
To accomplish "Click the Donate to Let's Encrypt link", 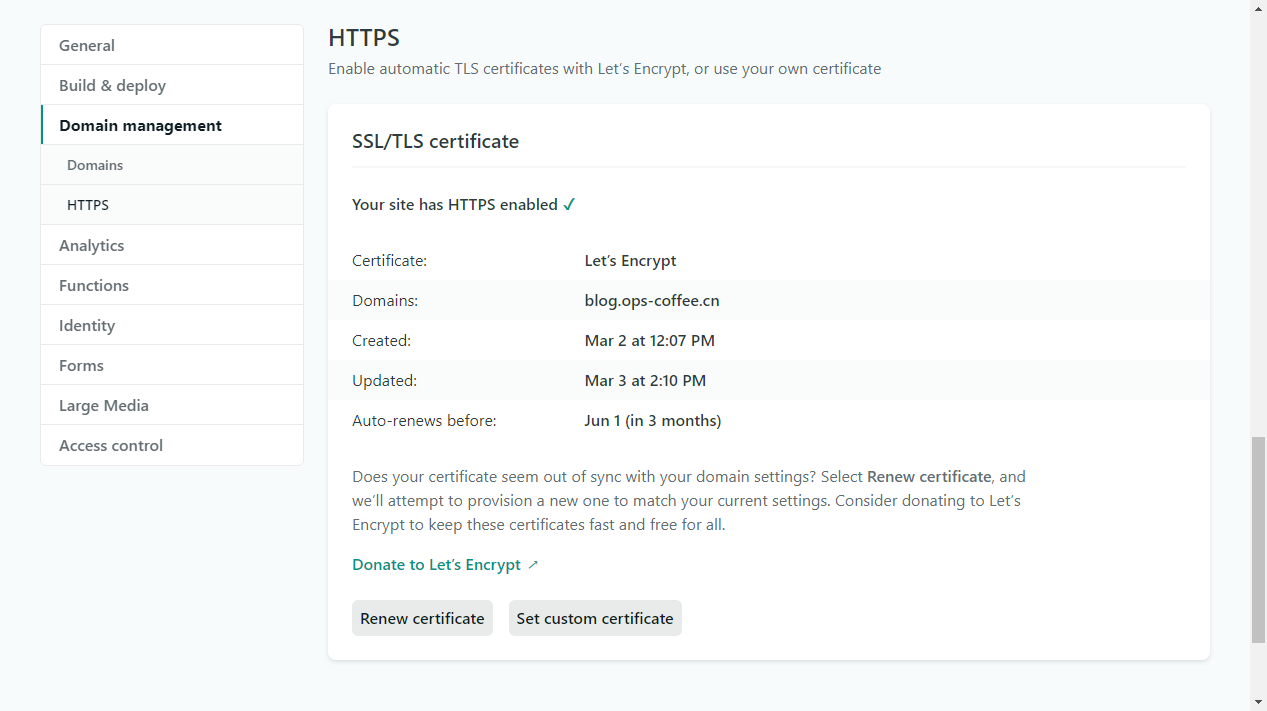I will tap(436, 565).
